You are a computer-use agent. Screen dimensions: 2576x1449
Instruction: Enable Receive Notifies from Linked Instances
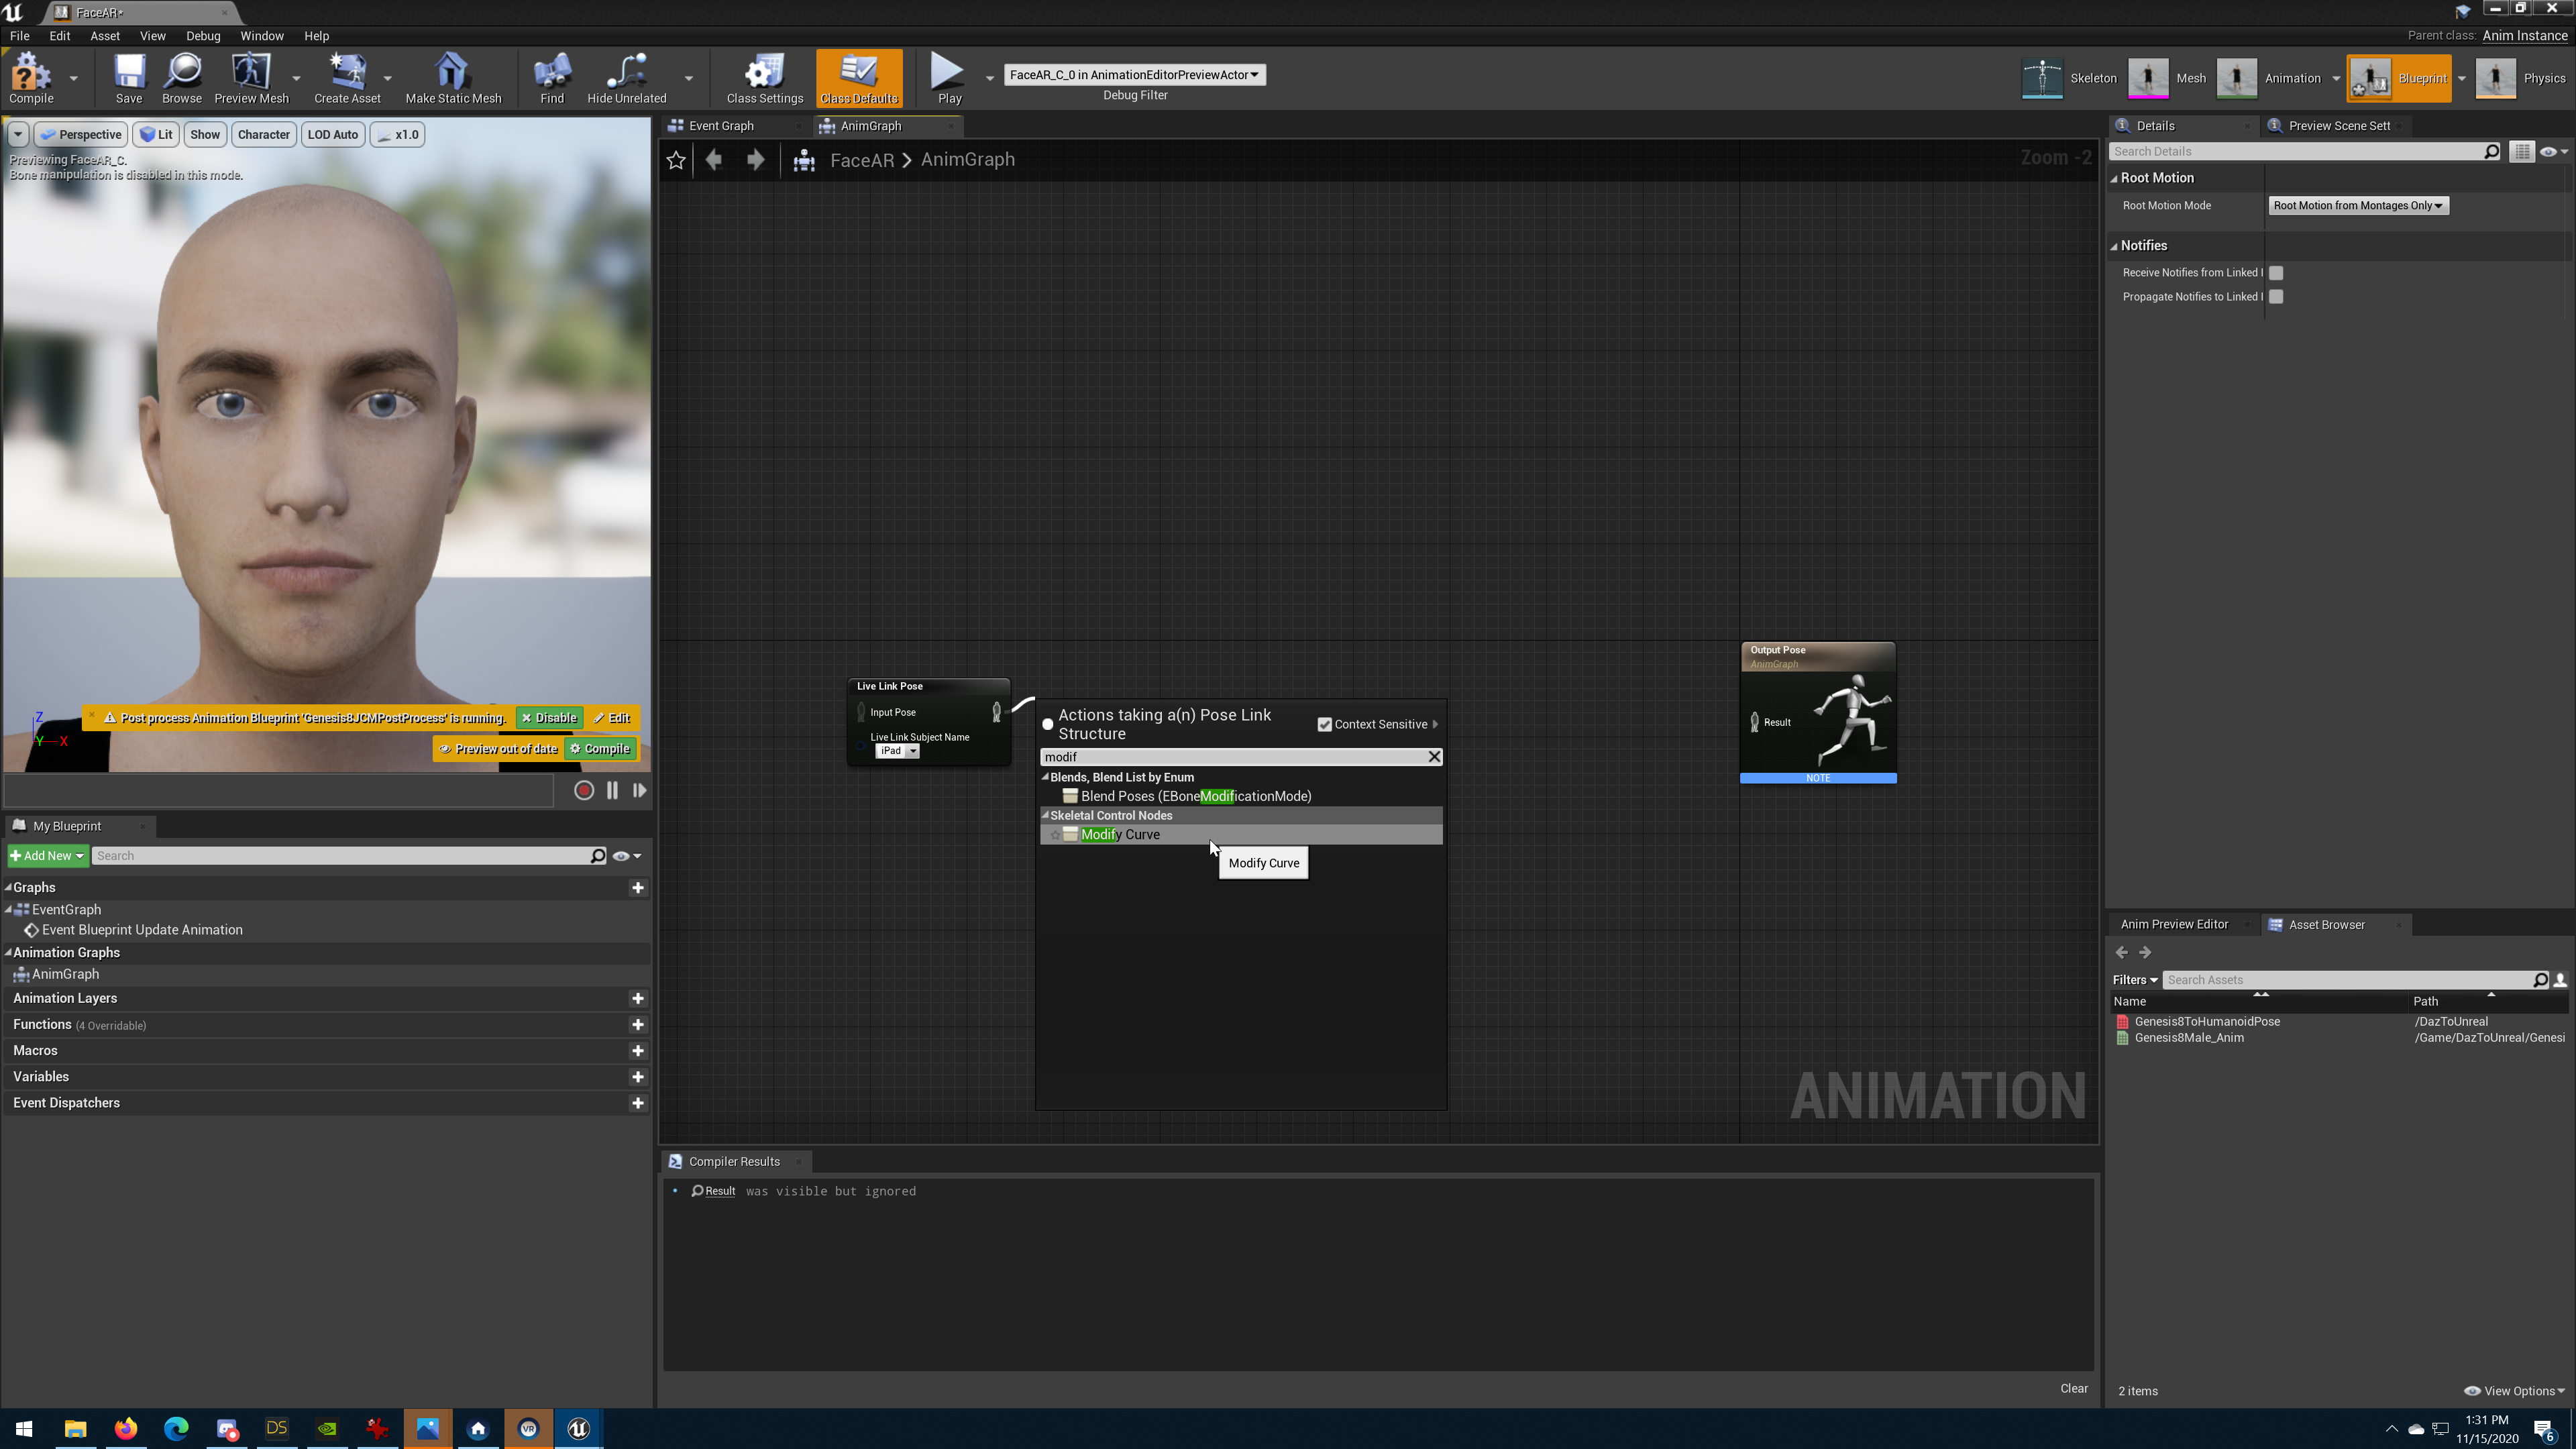(x=2276, y=273)
